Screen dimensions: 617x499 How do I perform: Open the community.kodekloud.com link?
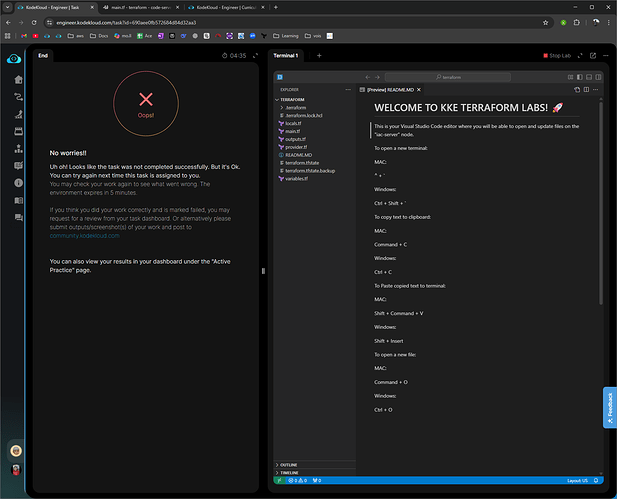pyautogui.click(x=87, y=235)
